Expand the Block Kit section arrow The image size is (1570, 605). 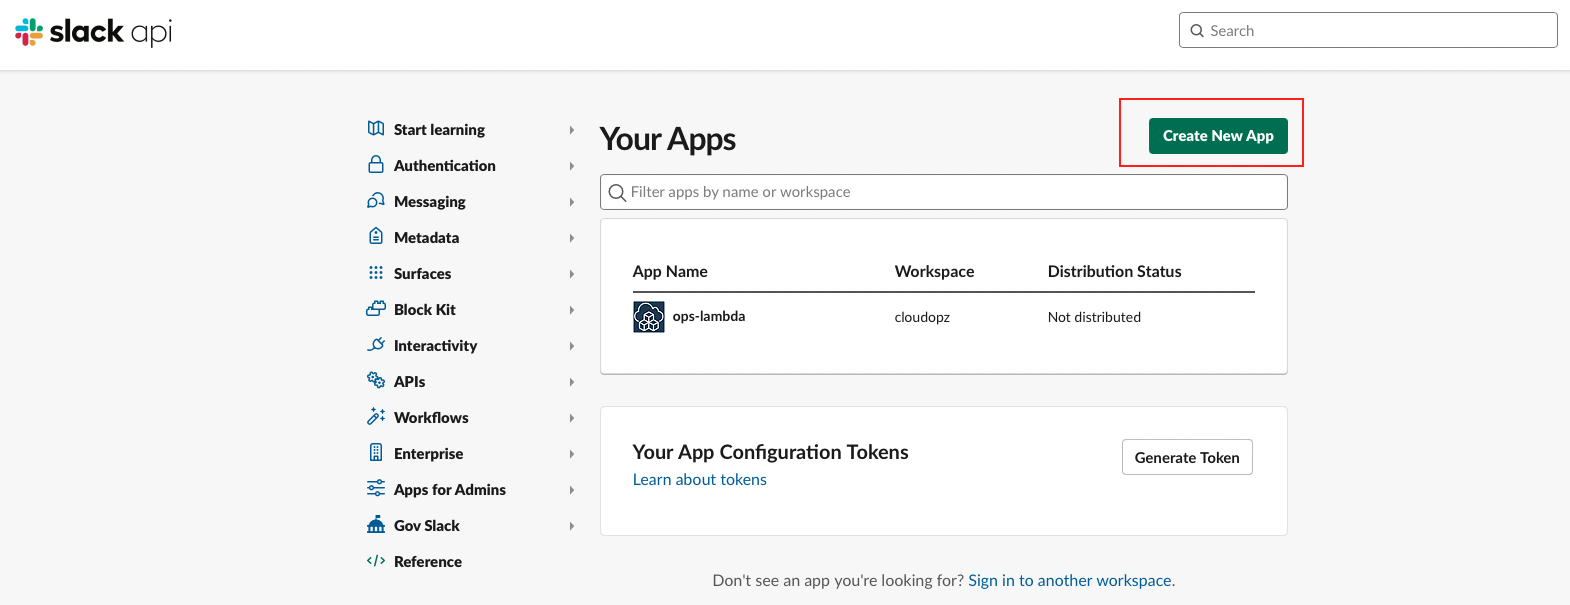(572, 310)
